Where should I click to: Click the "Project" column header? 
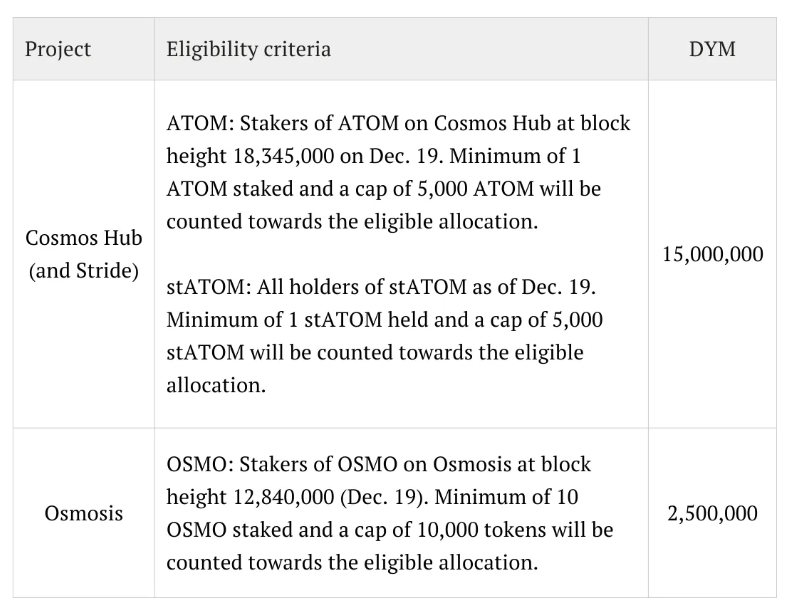58,49
